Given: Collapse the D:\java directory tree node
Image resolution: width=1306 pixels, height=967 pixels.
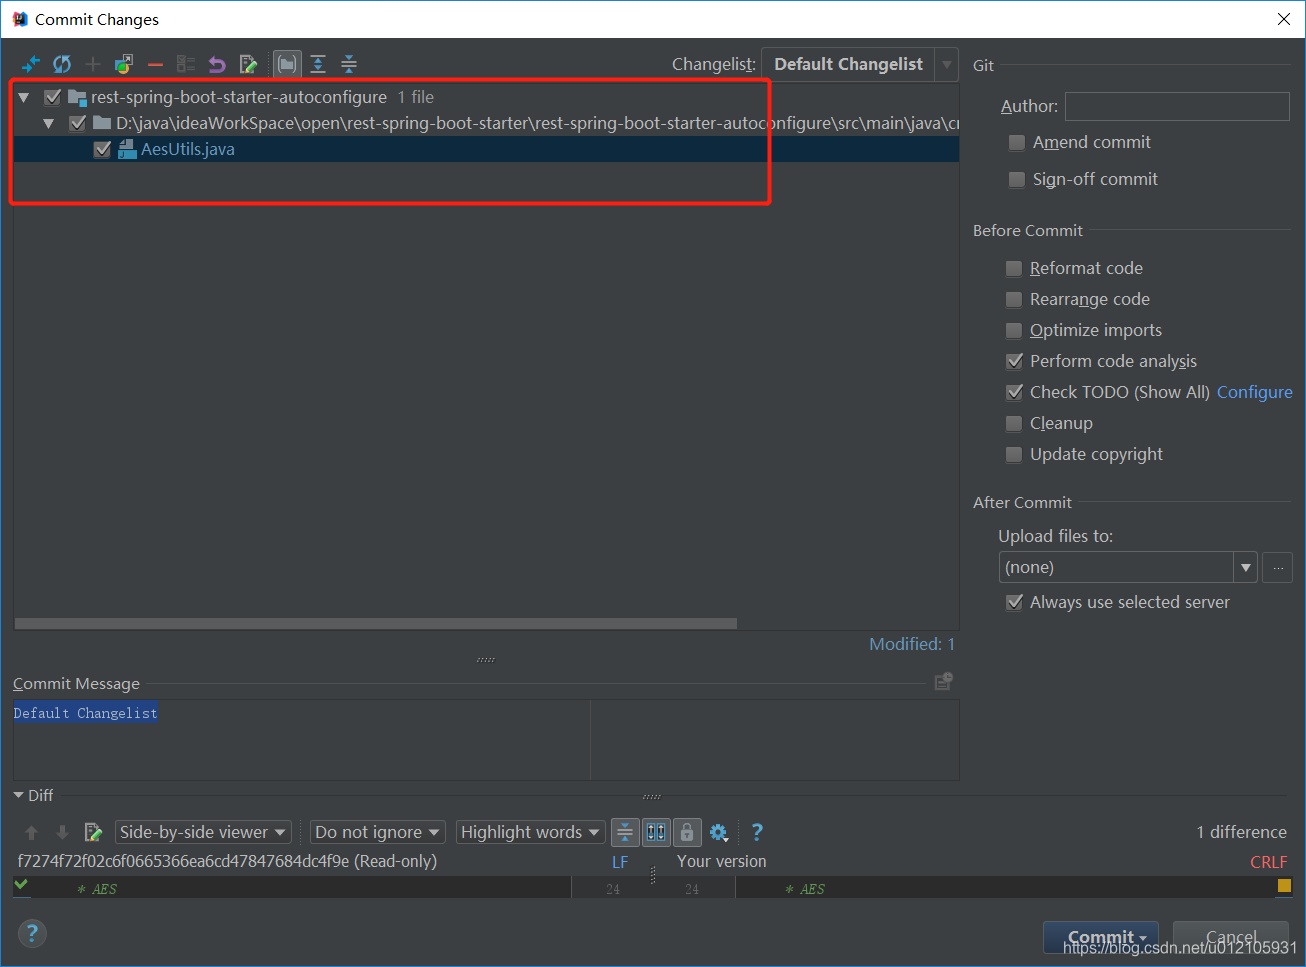Looking at the screenshot, I should [x=48, y=124].
